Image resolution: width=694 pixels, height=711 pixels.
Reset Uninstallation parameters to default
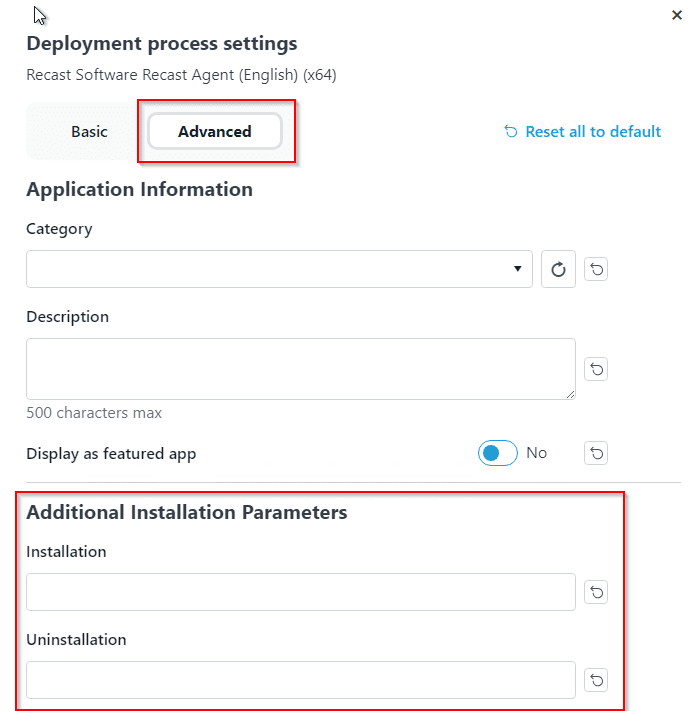(596, 680)
